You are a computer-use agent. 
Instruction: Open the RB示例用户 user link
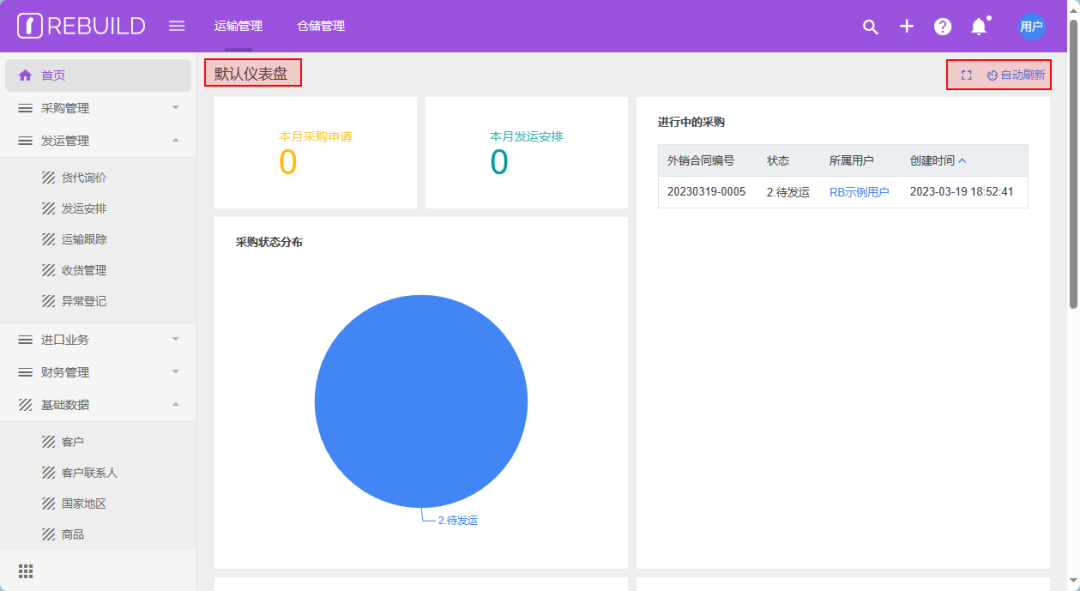pos(858,193)
